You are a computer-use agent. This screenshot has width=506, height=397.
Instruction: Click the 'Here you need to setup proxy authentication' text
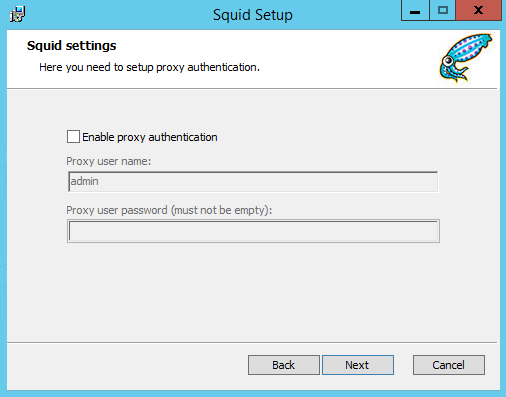point(149,67)
